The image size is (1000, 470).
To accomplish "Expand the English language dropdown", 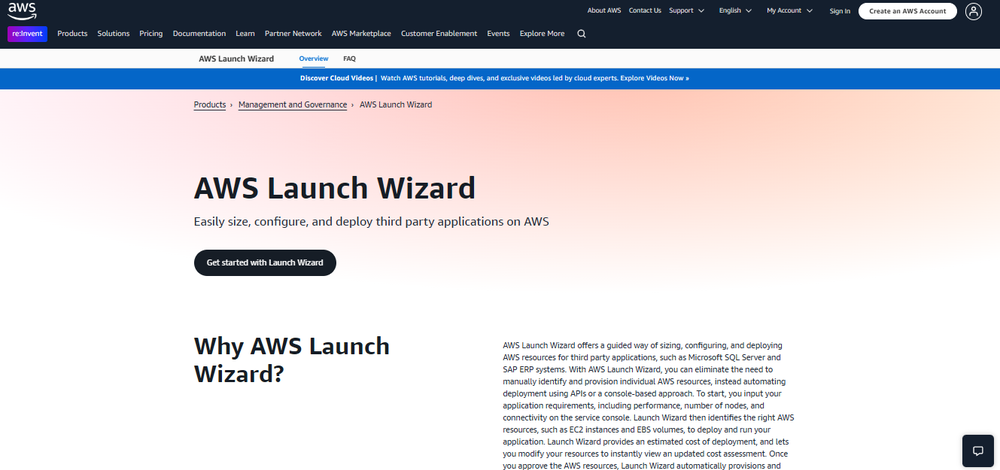I will click(735, 11).
